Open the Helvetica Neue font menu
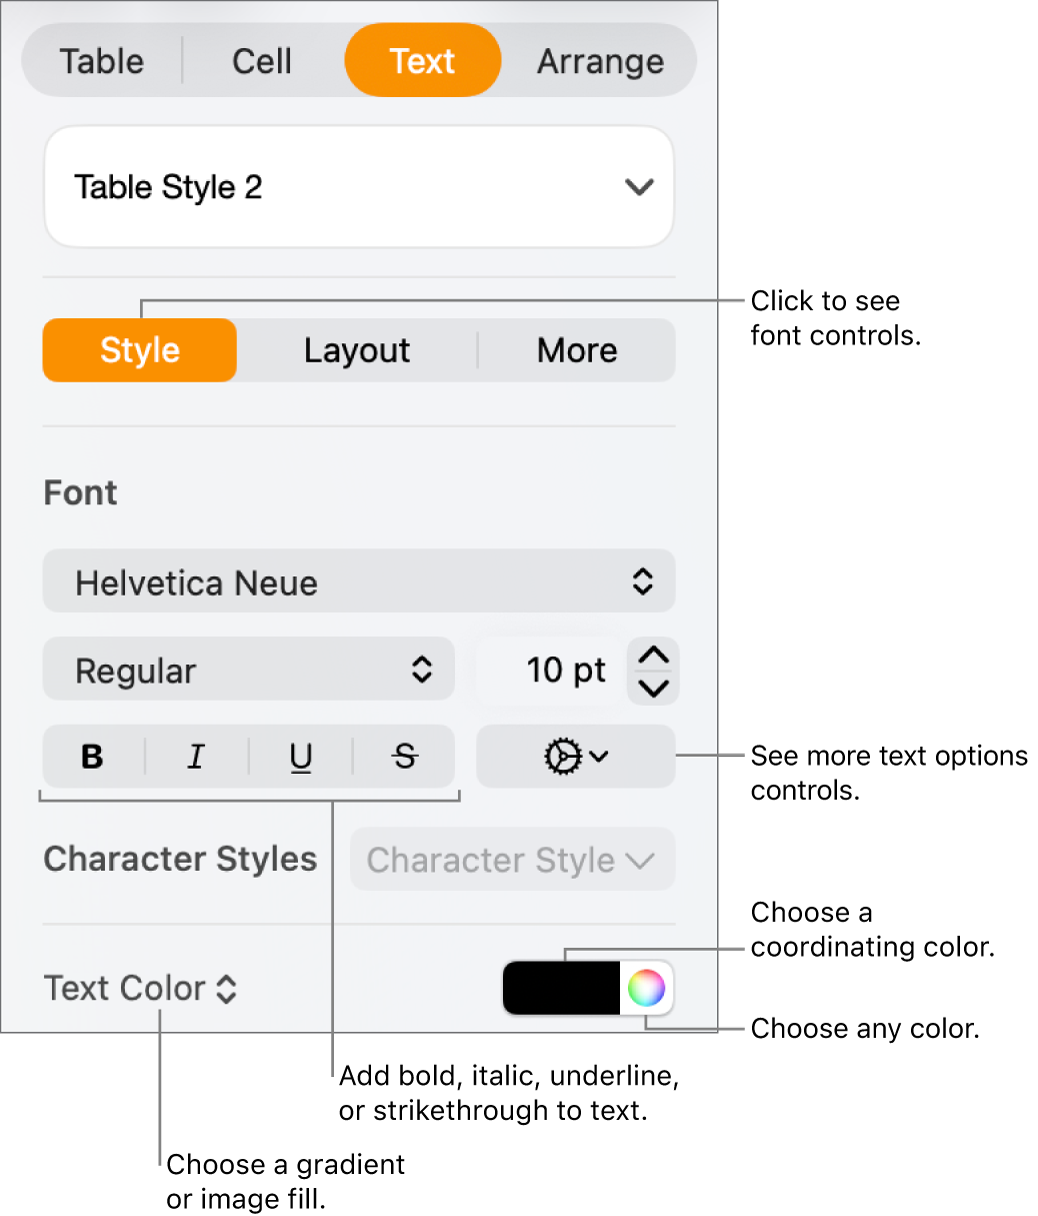The width and height of the screenshot is (1038, 1216). tap(359, 582)
